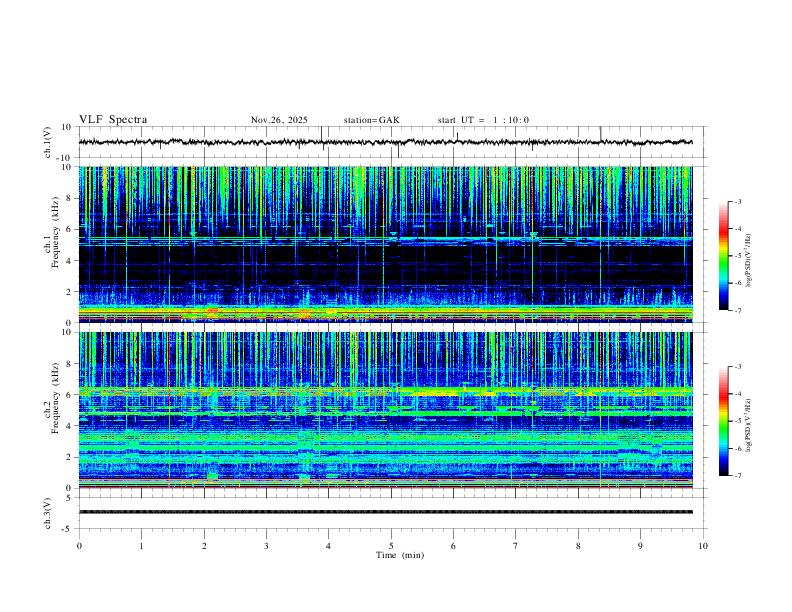Click time-axis tick label "2"
The image size is (792, 612).
204,546
